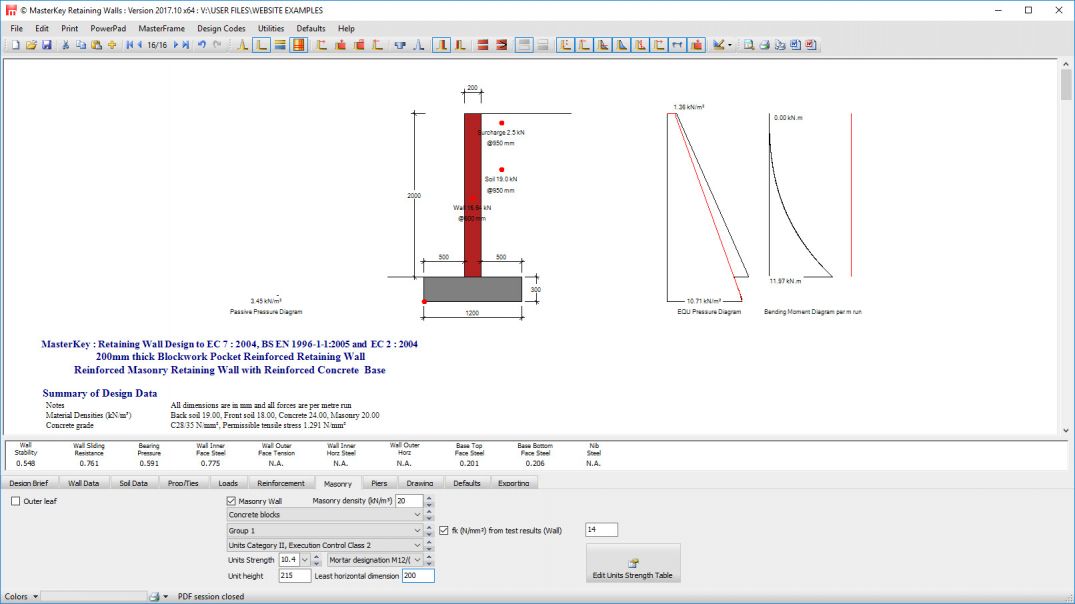Screen dimensions: 1075x604
Task: Click the Save floppy disk icon
Action: coord(47,45)
